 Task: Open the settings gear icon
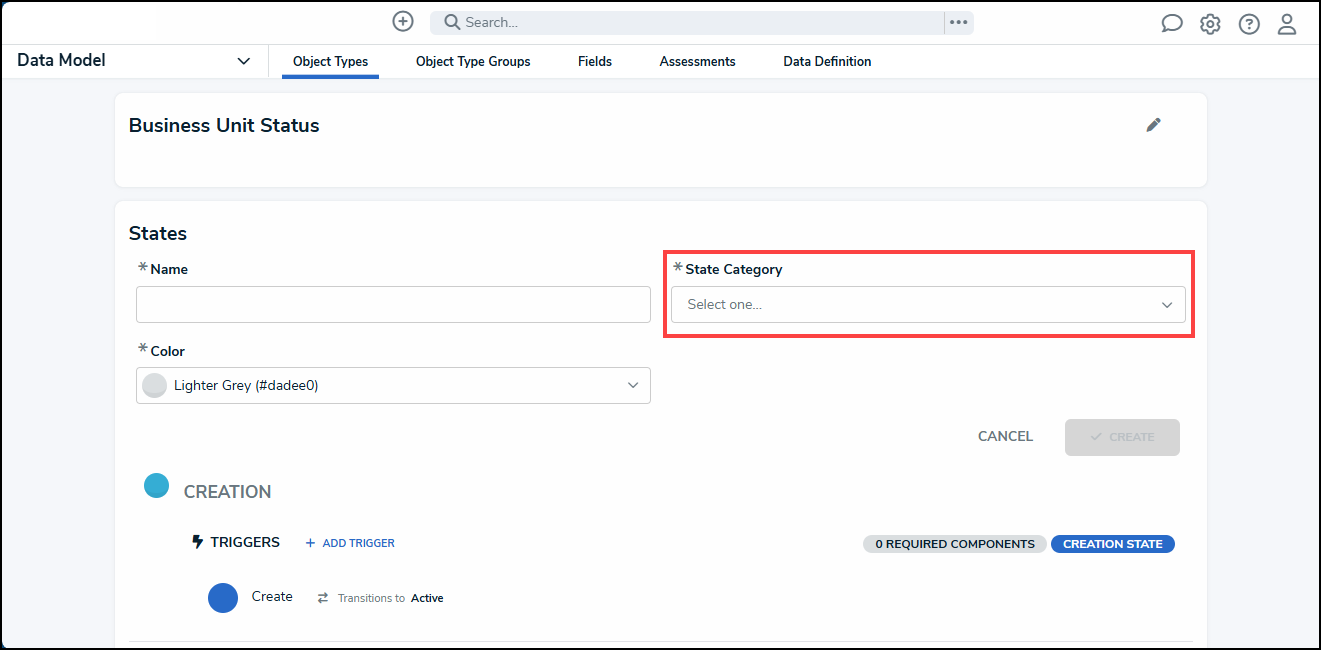(x=1210, y=24)
